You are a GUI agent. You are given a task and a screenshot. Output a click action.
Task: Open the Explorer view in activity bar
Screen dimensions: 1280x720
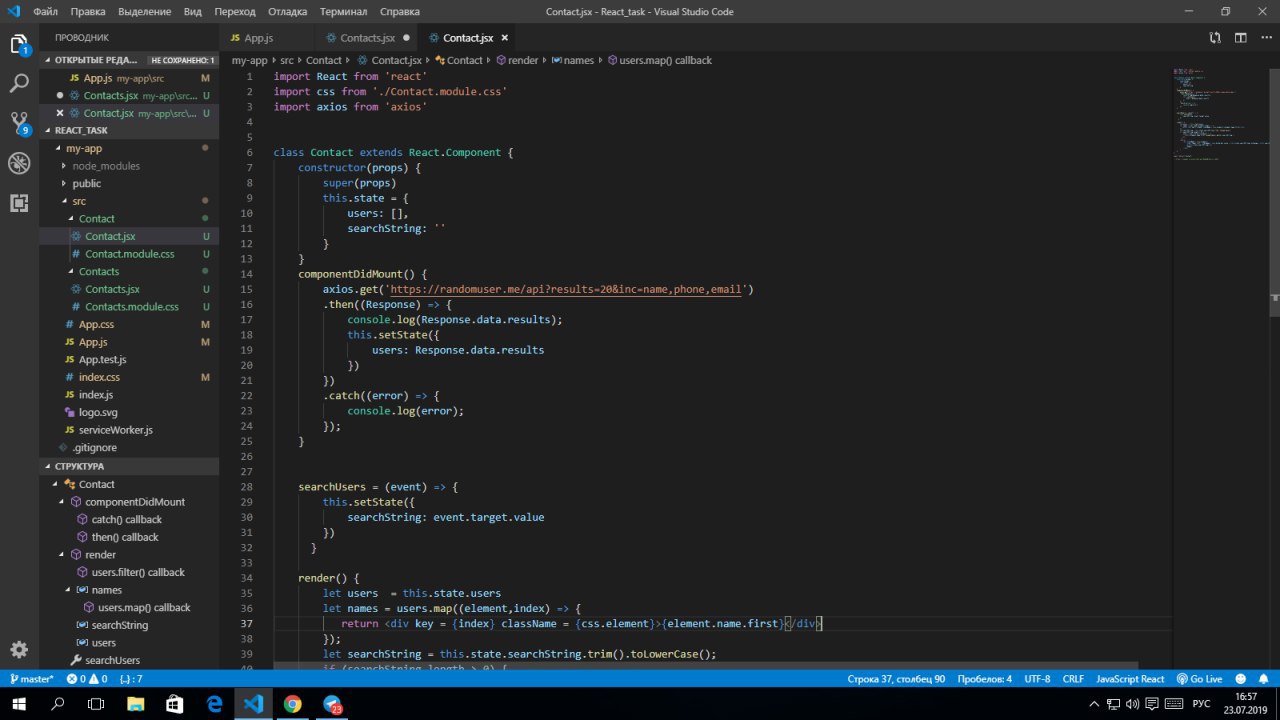click(x=19, y=45)
